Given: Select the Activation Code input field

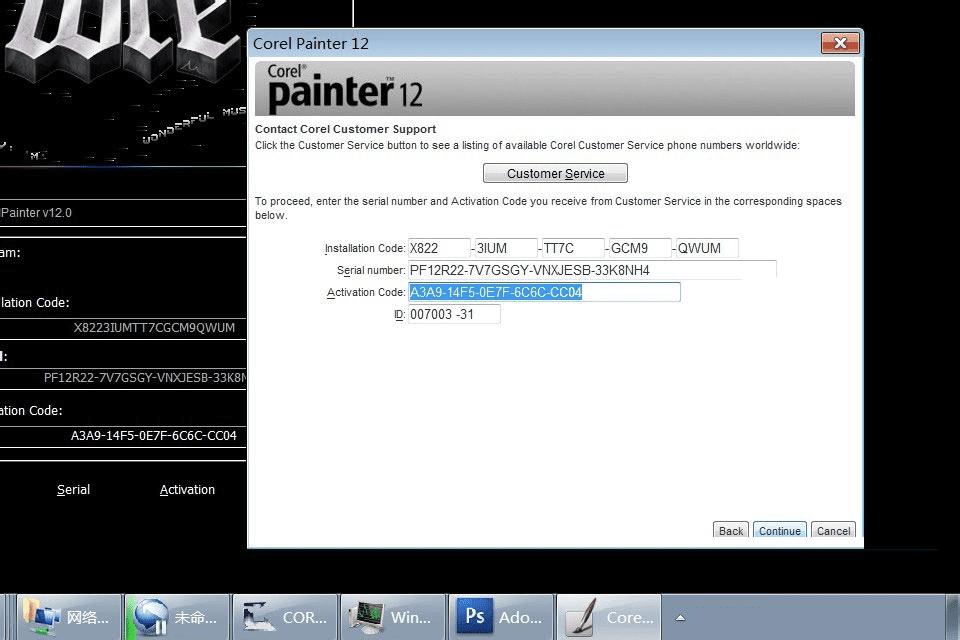Looking at the screenshot, I should coord(544,292).
